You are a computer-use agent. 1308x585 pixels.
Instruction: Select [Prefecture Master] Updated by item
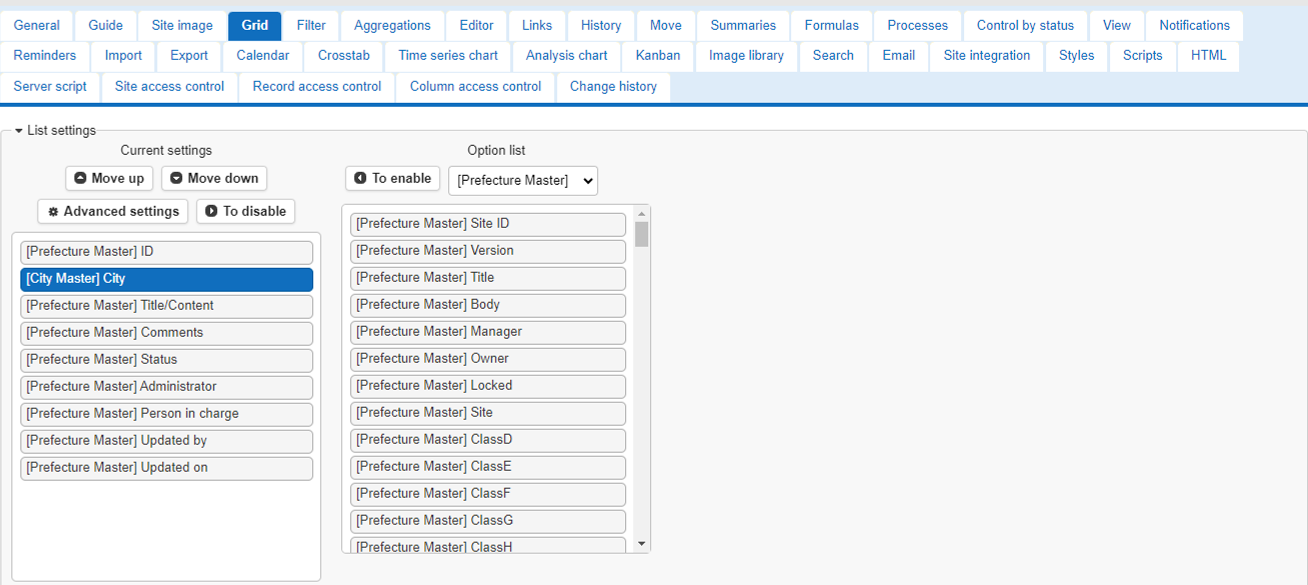[167, 441]
